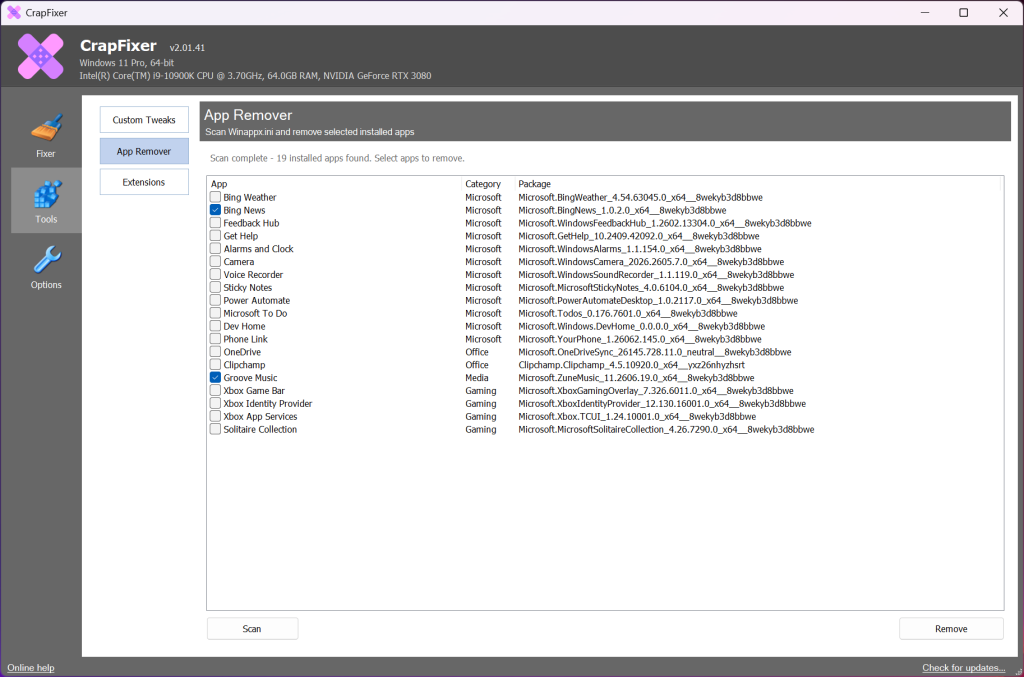Click the Clipchamp.Clipchamp package entry
Image resolution: width=1024 pixels, height=677 pixels.
tap(631, 365)
